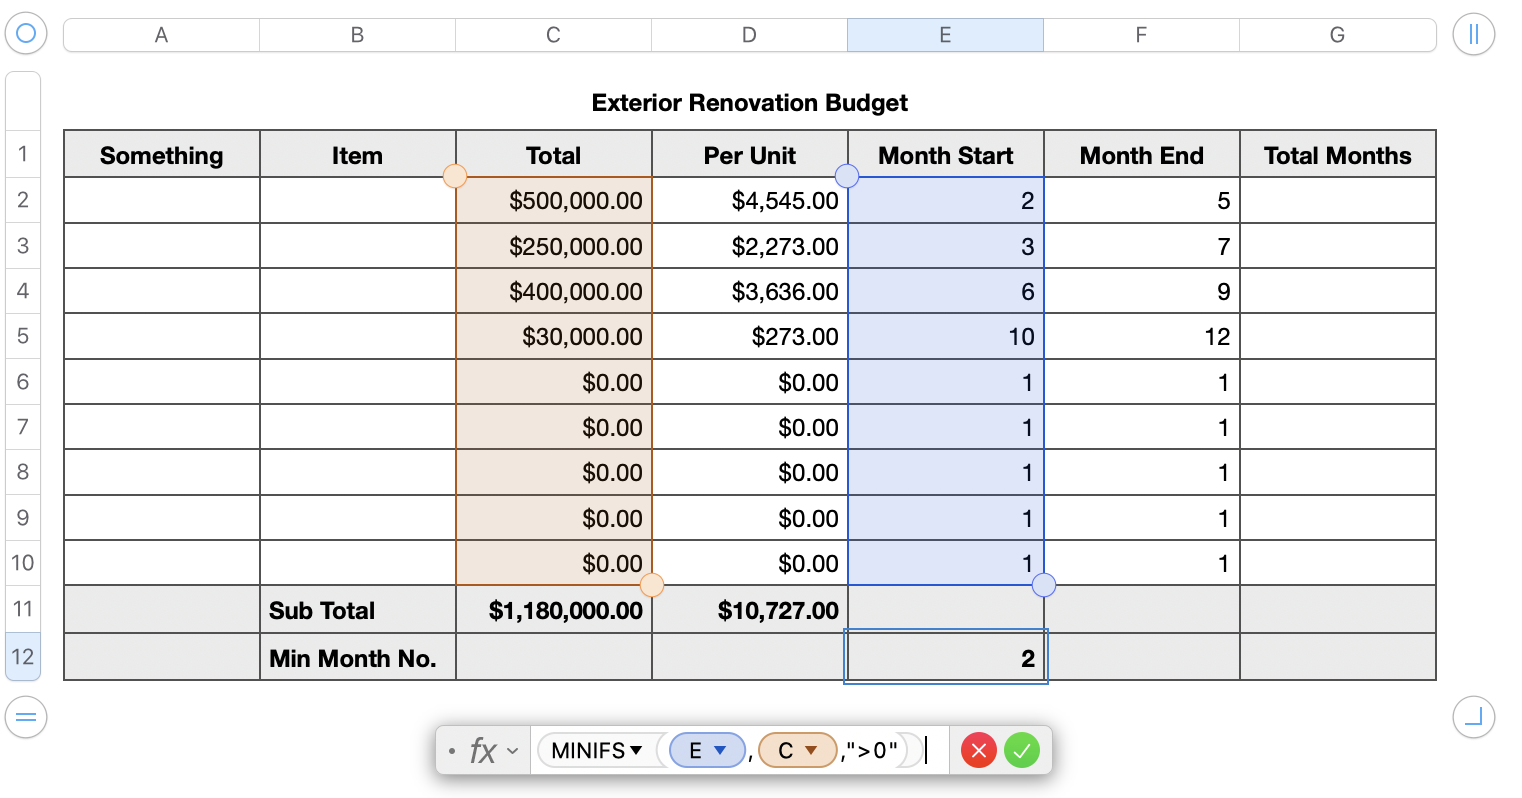Click the Month Start header cell

[x=945, y=155]
